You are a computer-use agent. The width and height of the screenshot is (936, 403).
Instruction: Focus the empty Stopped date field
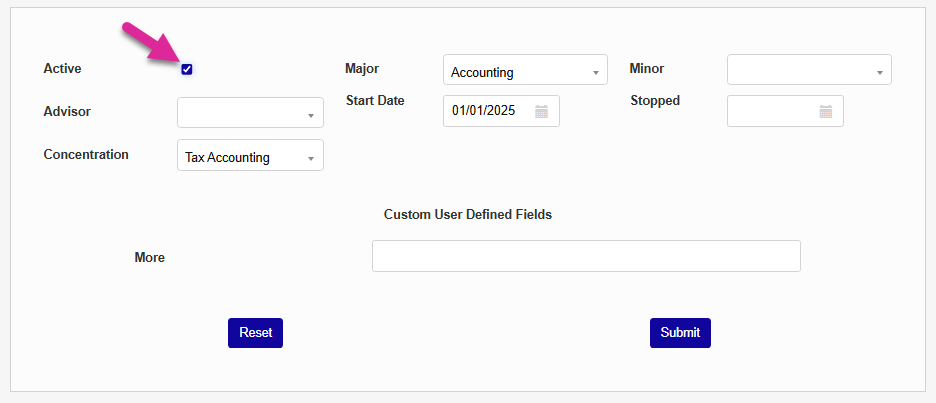coord(772,111)
